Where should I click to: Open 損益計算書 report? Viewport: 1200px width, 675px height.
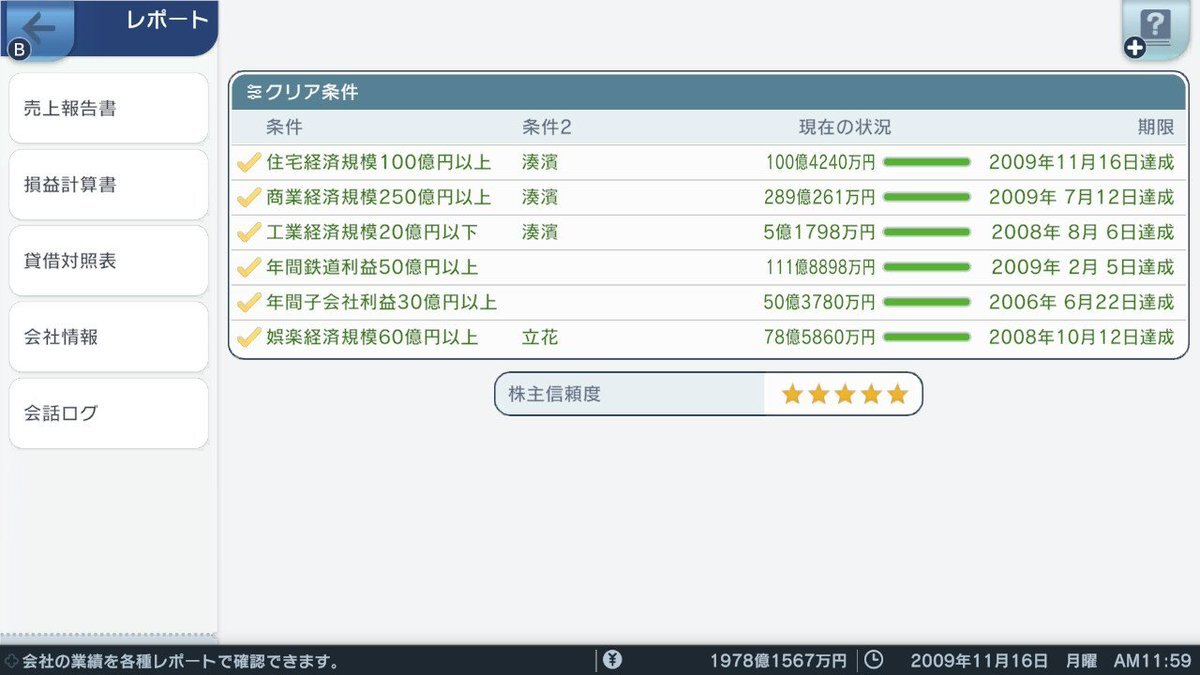coord(109,185)
